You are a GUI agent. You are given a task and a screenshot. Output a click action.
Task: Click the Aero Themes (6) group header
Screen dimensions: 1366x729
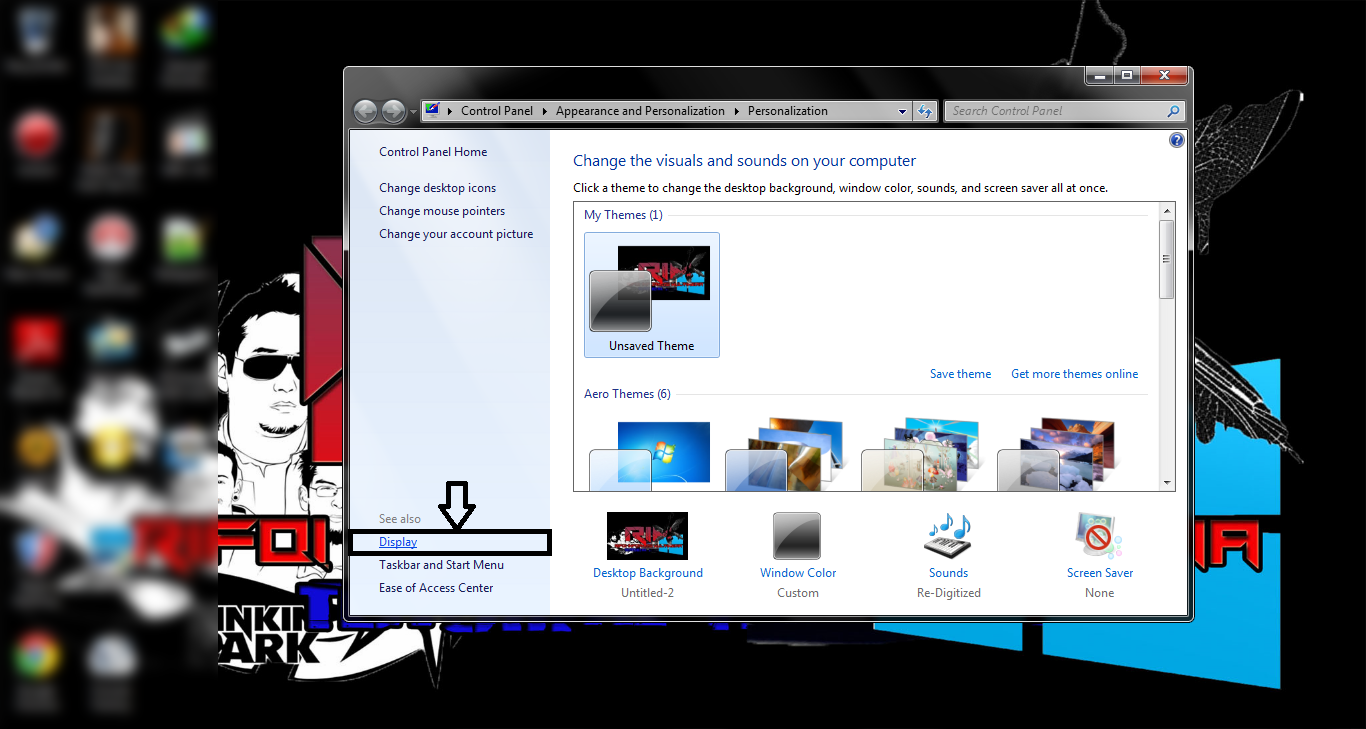pos(627,394)
